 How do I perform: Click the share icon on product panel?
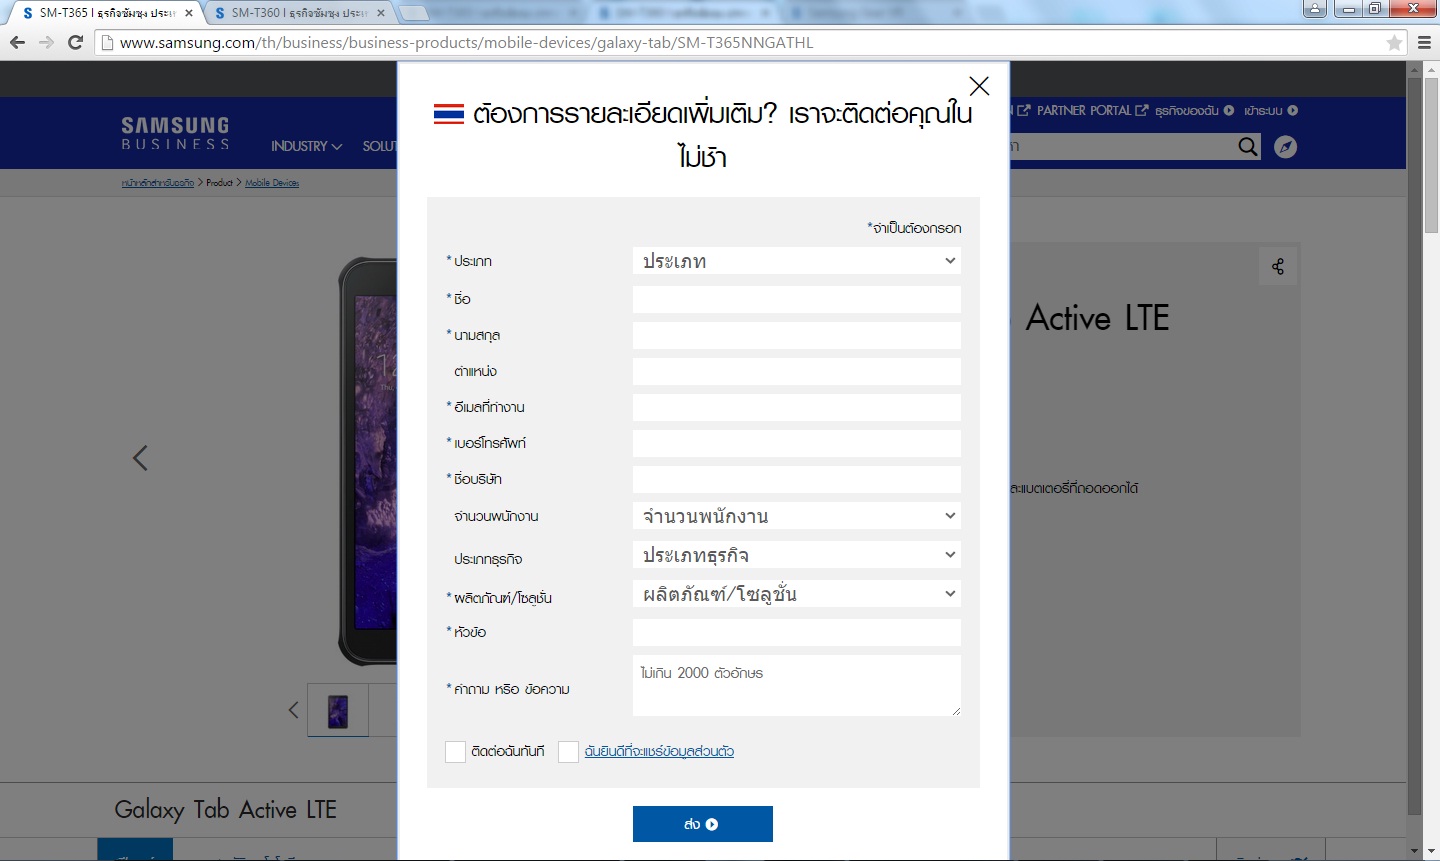[x=1278, y=267]
